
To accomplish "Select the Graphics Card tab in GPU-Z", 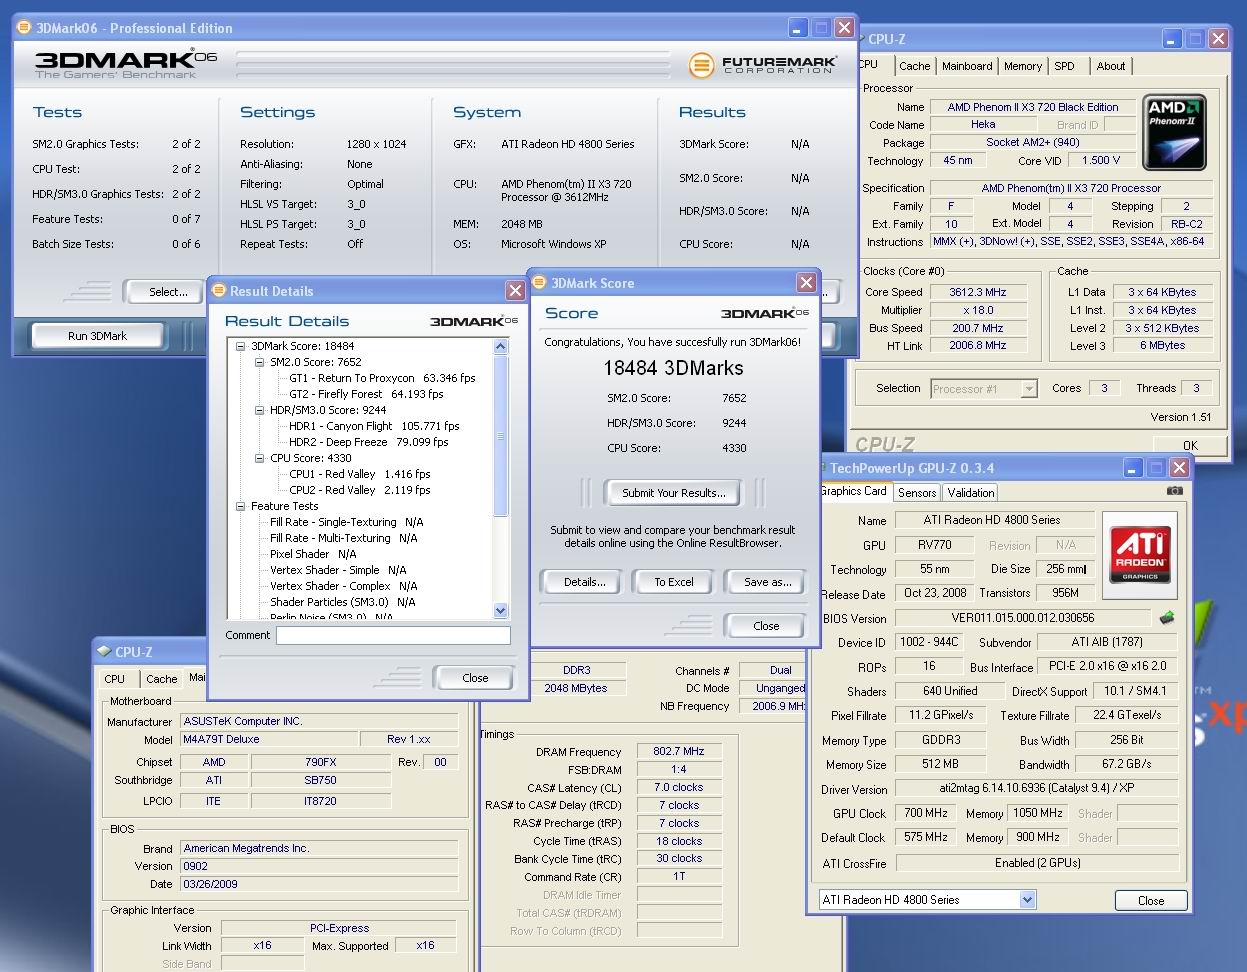I will pos(853,491).
